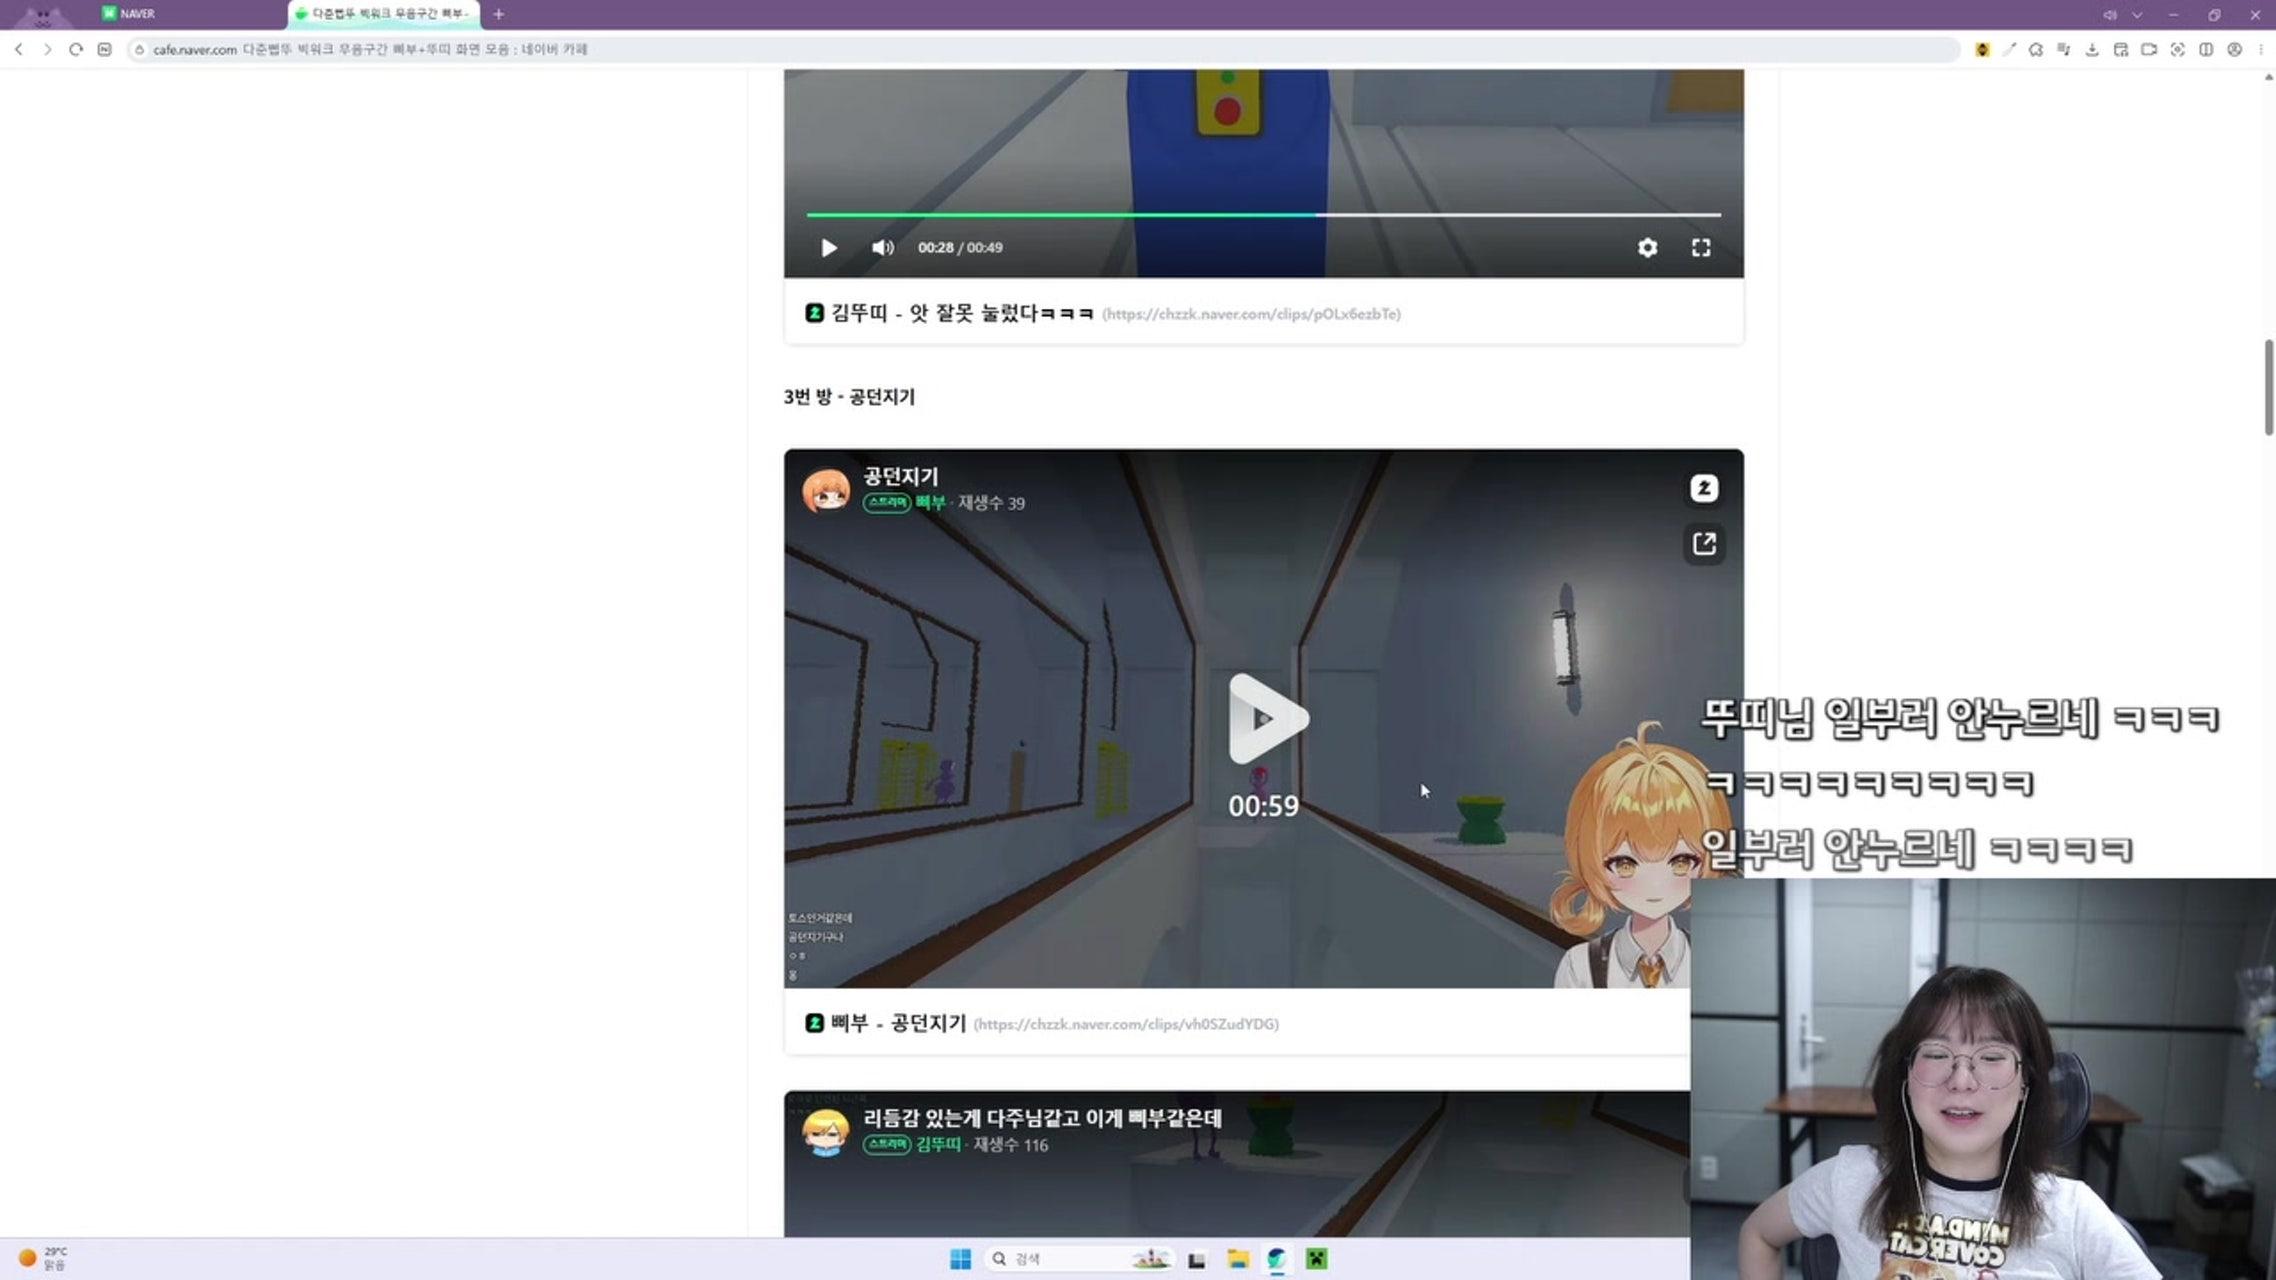Viewport: 2276px width, 1280px height.
Task: Open the piggy-bank savings toolbar icon
Action: 2036,49
